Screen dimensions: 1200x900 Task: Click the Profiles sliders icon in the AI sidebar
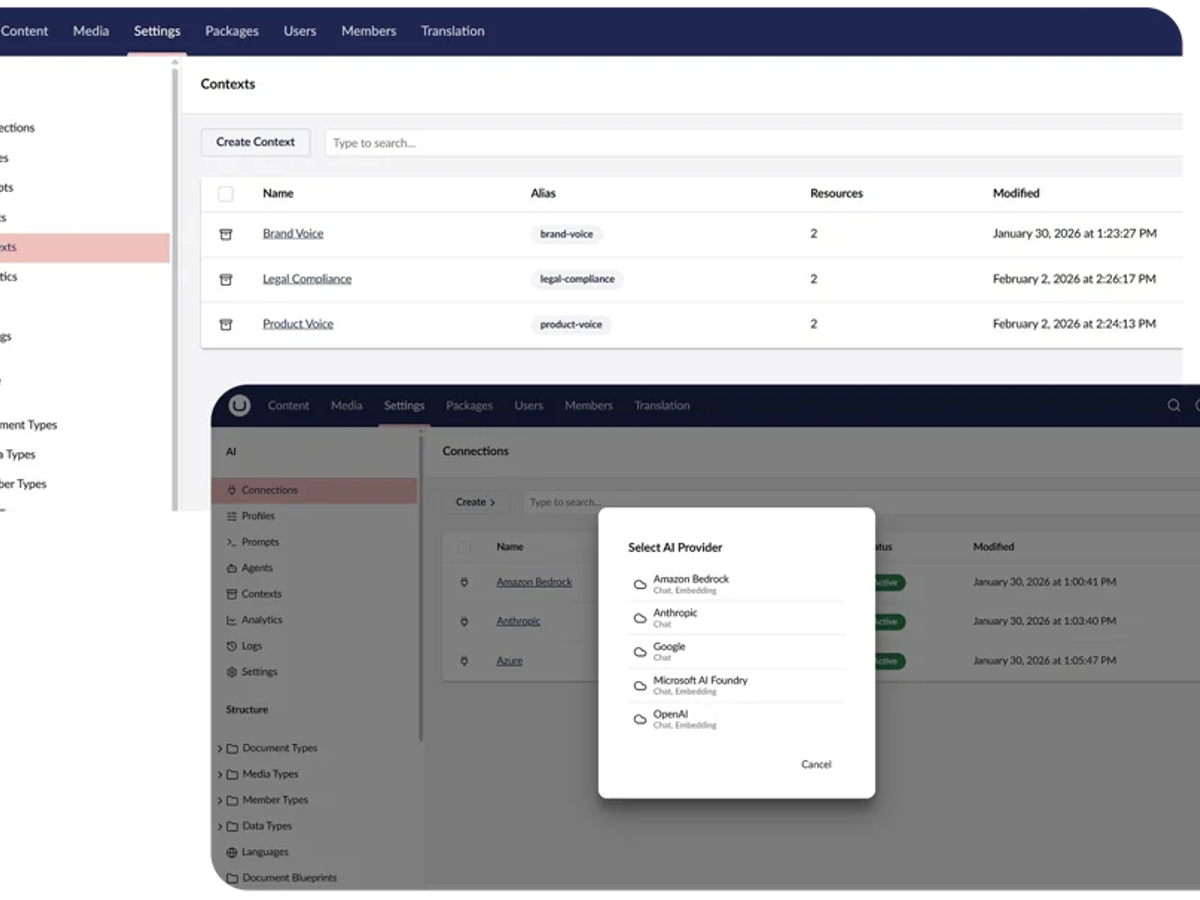coord(232,516)
